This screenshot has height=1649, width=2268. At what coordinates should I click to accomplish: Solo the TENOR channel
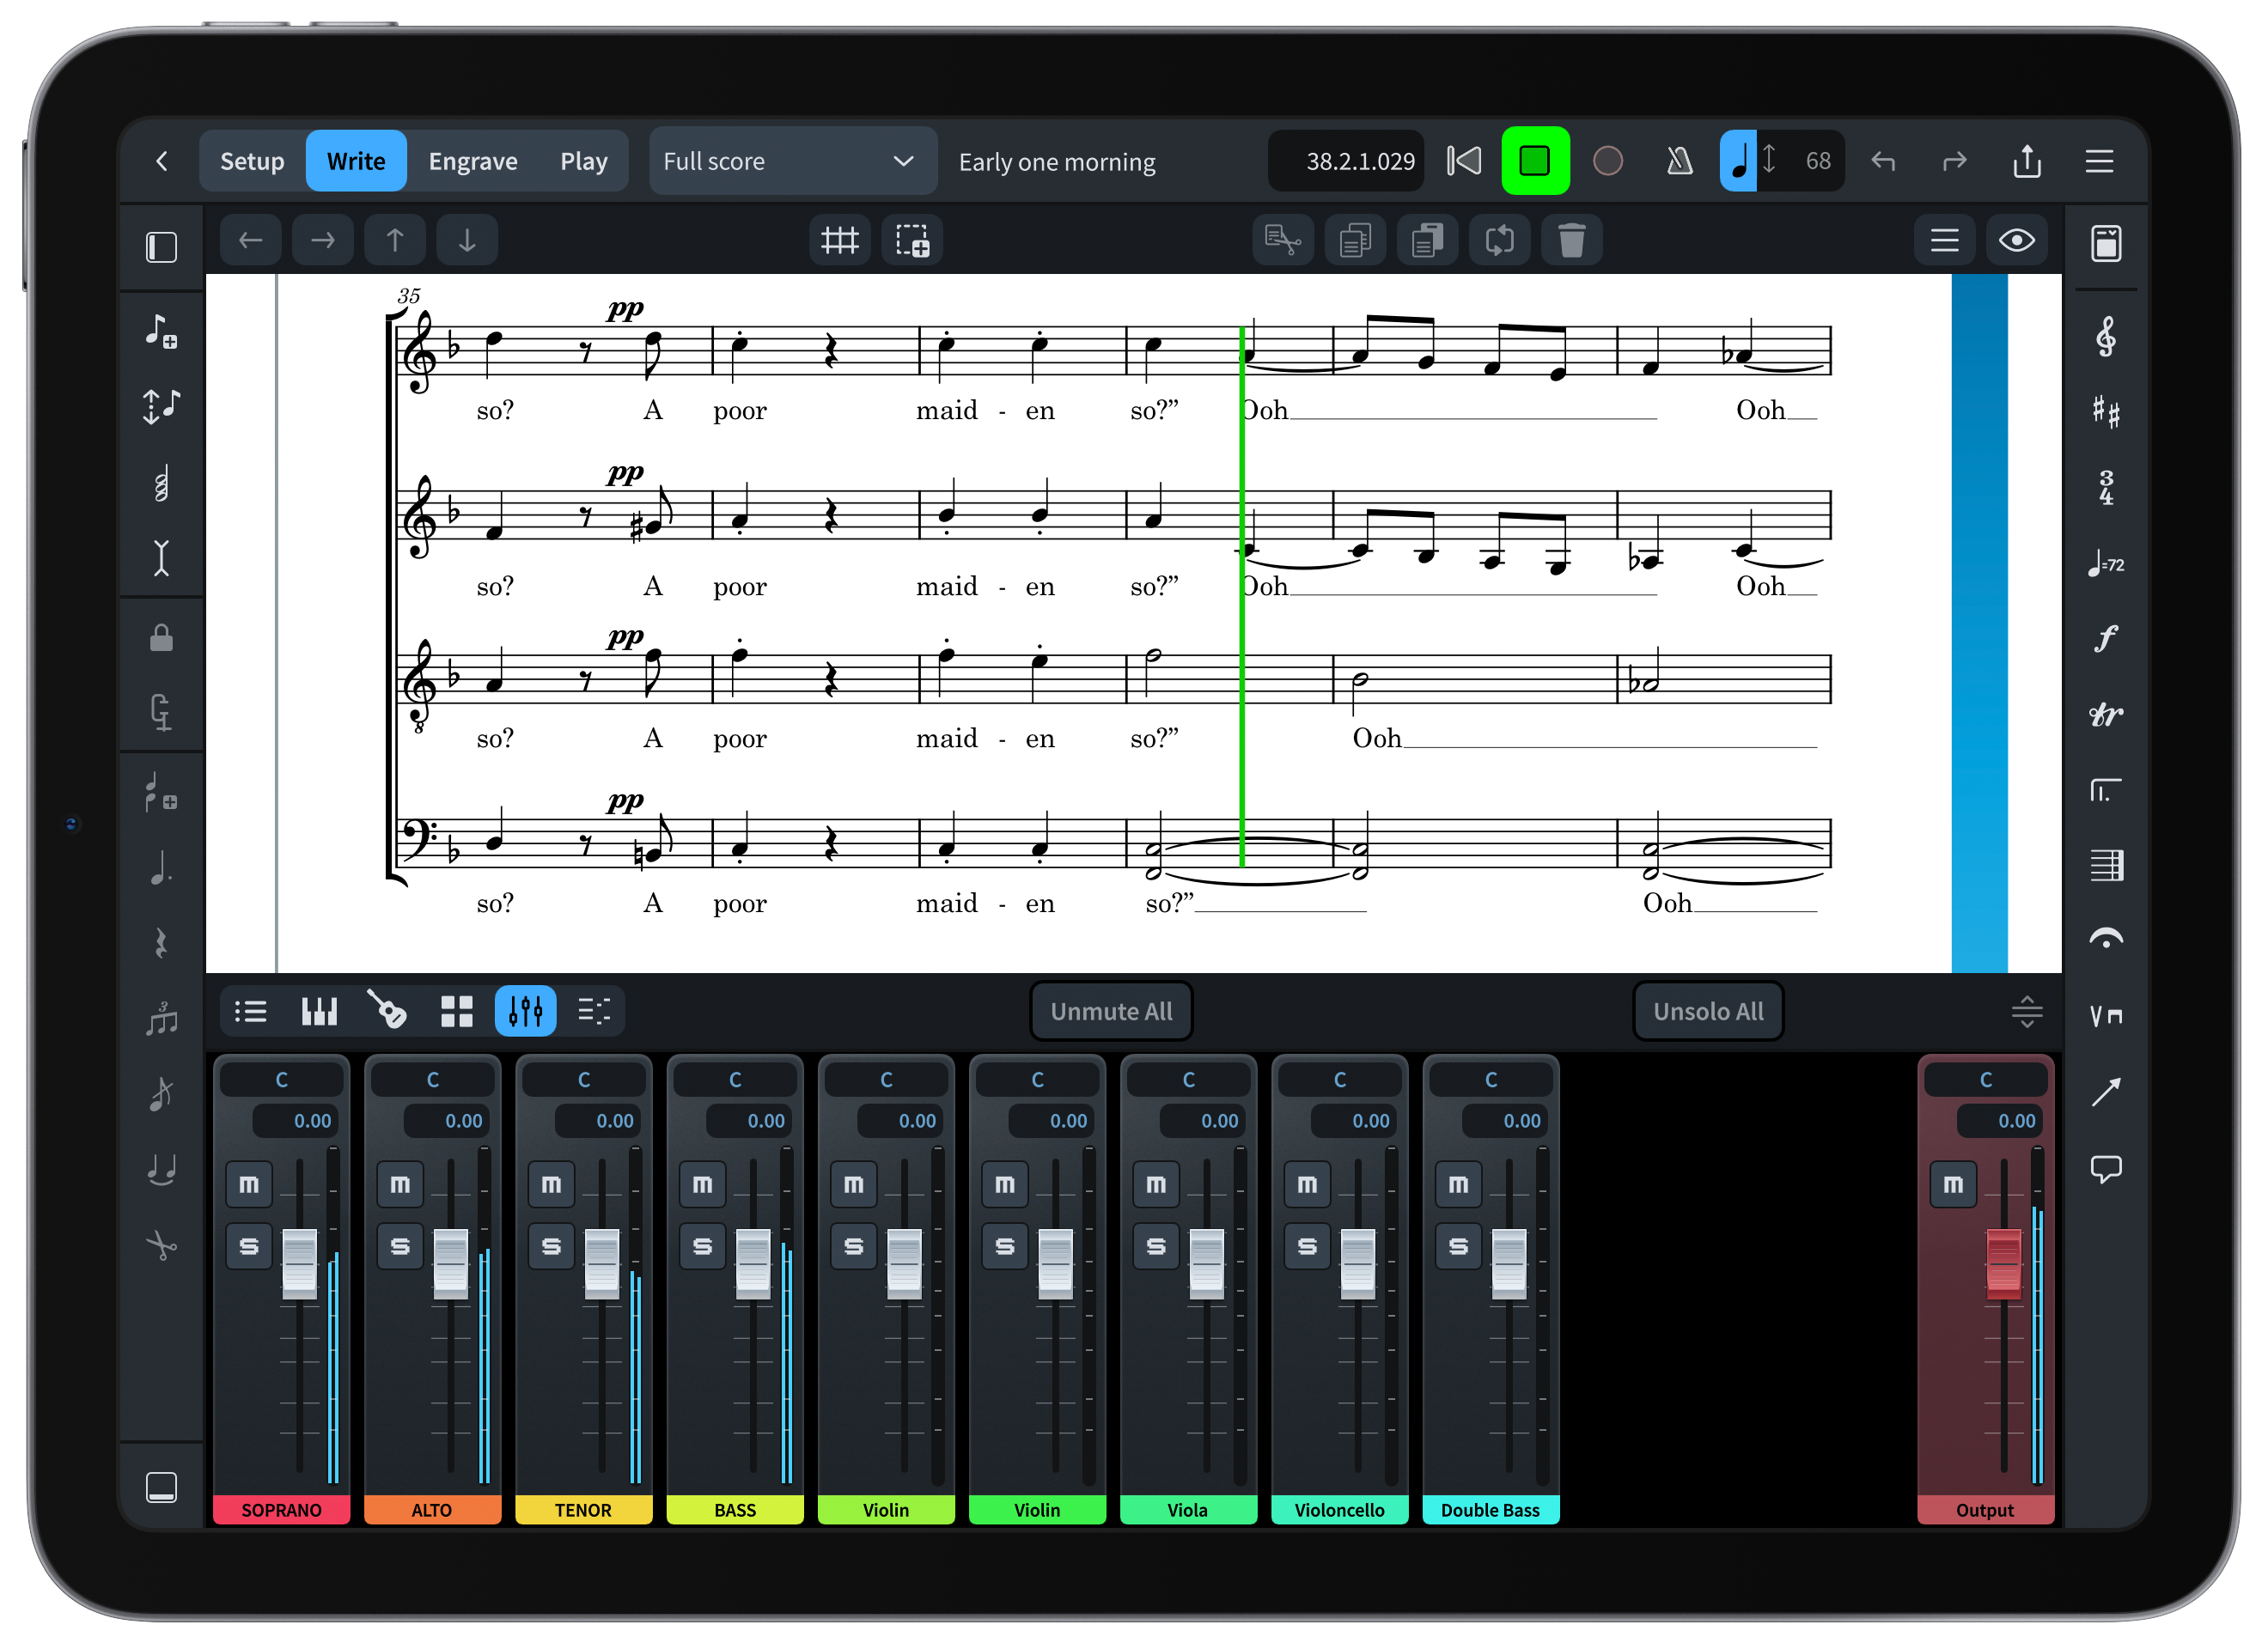[551, 1246]
